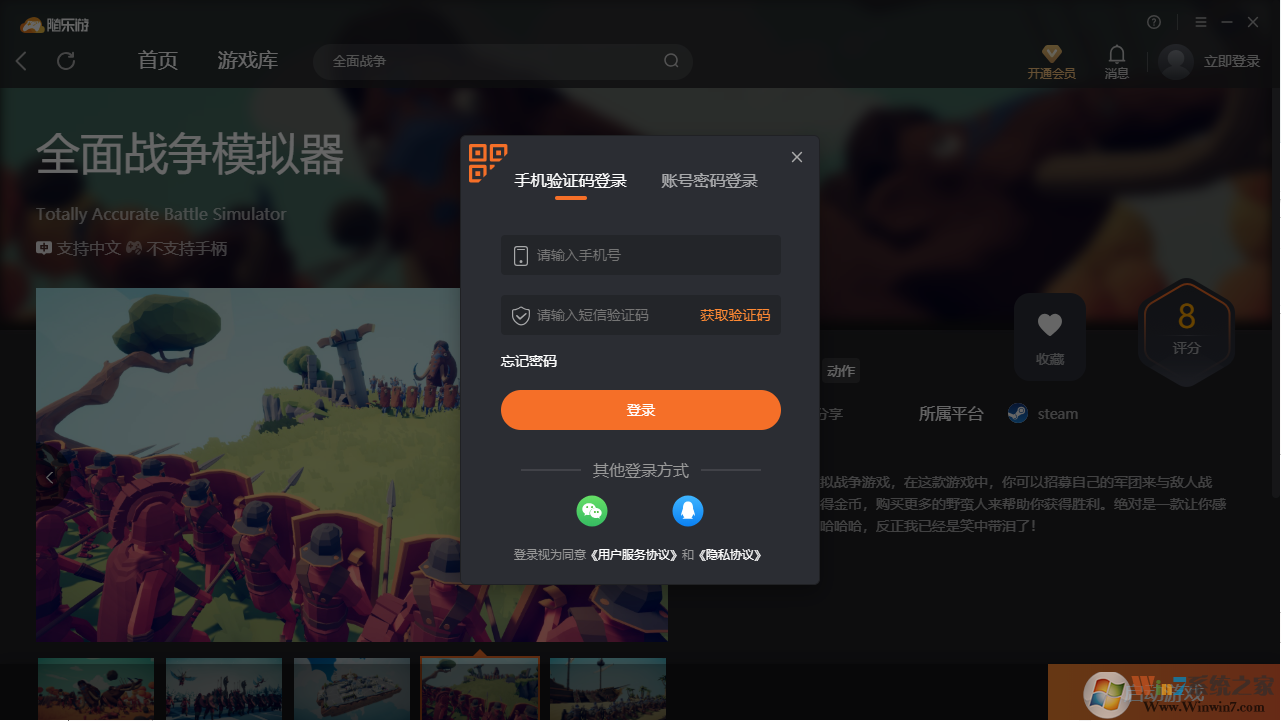Open the 游戏库 section
1281x721 pixels.
pyautogui.click(x=247, y=60)
